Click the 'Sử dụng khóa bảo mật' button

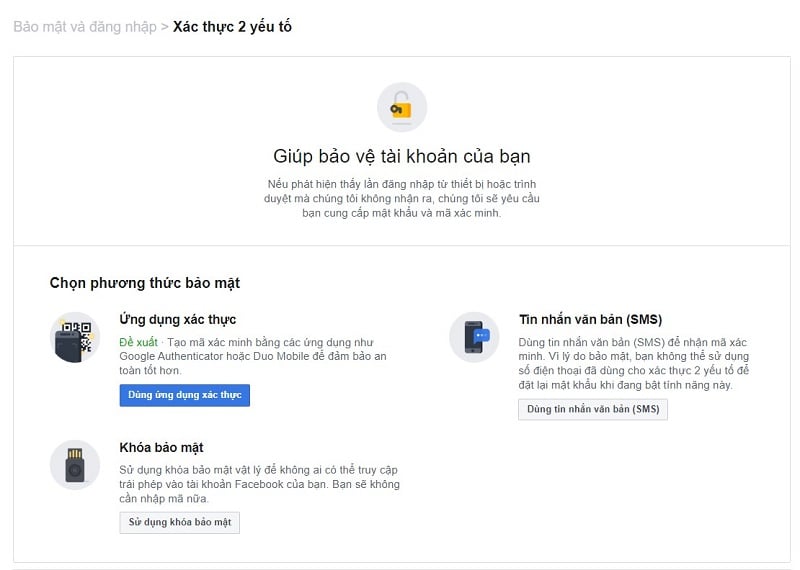(180, 523)
